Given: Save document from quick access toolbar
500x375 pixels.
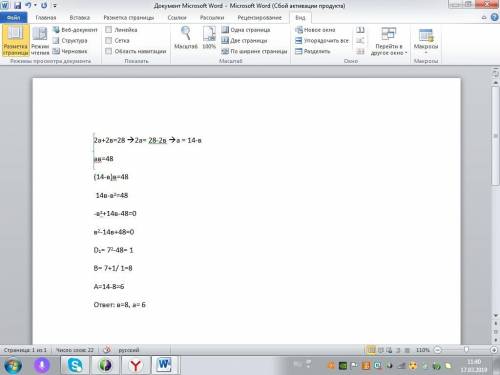Looking at the screenshot, I should point(18,5).
